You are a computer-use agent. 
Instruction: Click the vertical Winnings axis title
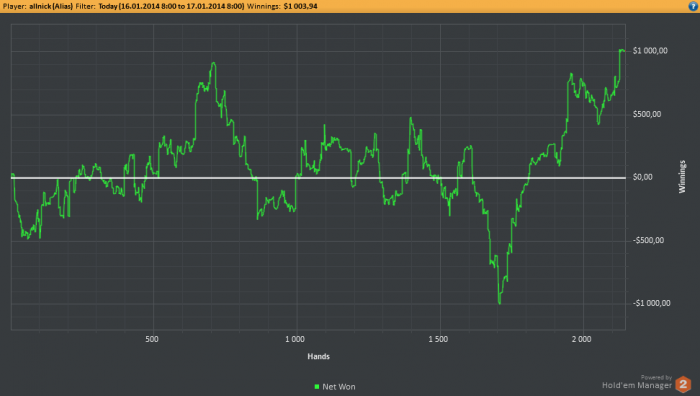tap(682, 177)
